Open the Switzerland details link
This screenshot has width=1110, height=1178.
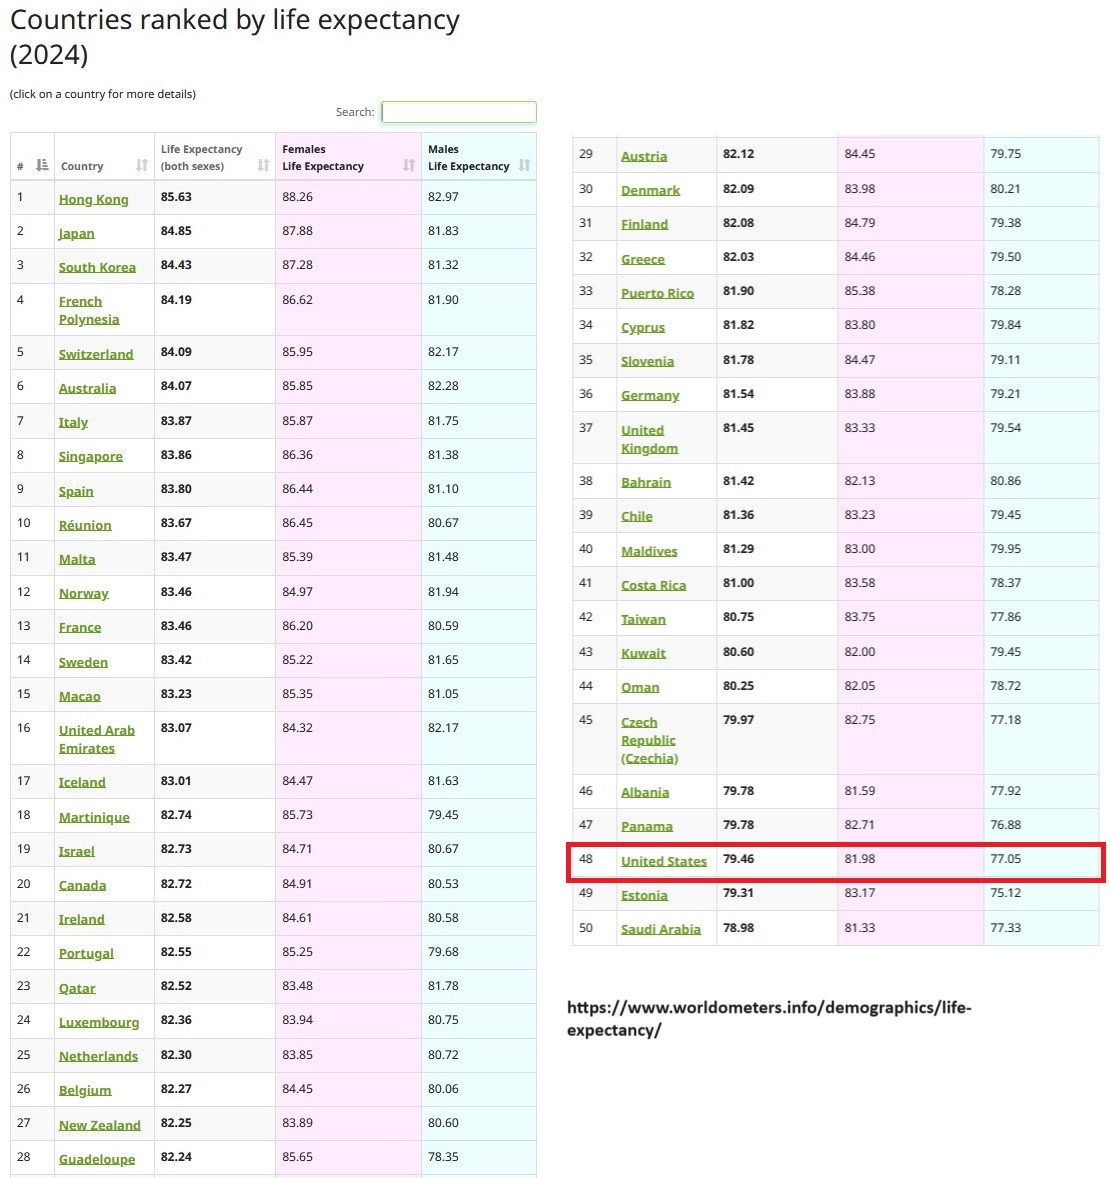click(95, 354)
